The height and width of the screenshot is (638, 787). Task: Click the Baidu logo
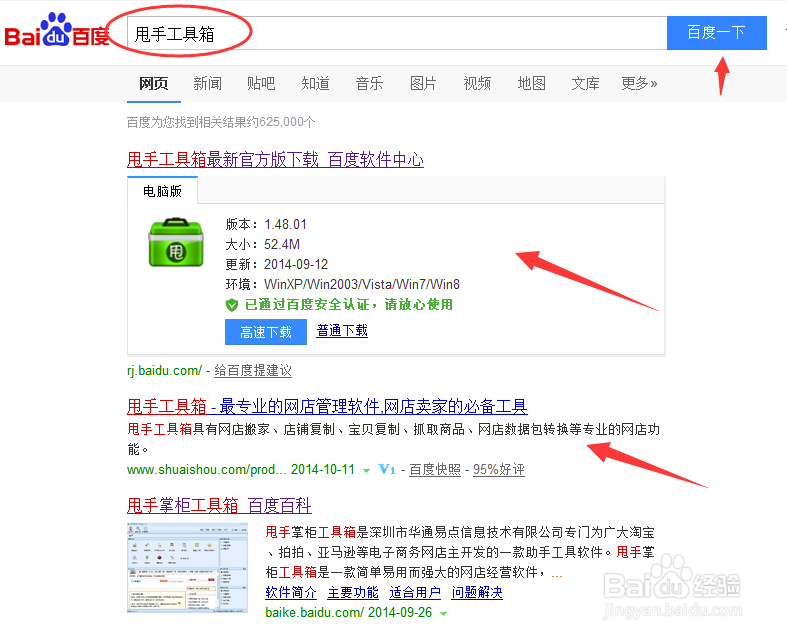57,31
